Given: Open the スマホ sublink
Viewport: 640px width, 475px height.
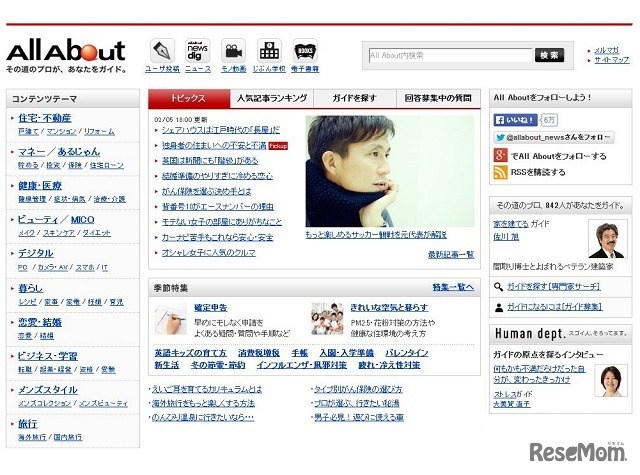Looking at the screenshot, I should (x=85, y=268).
